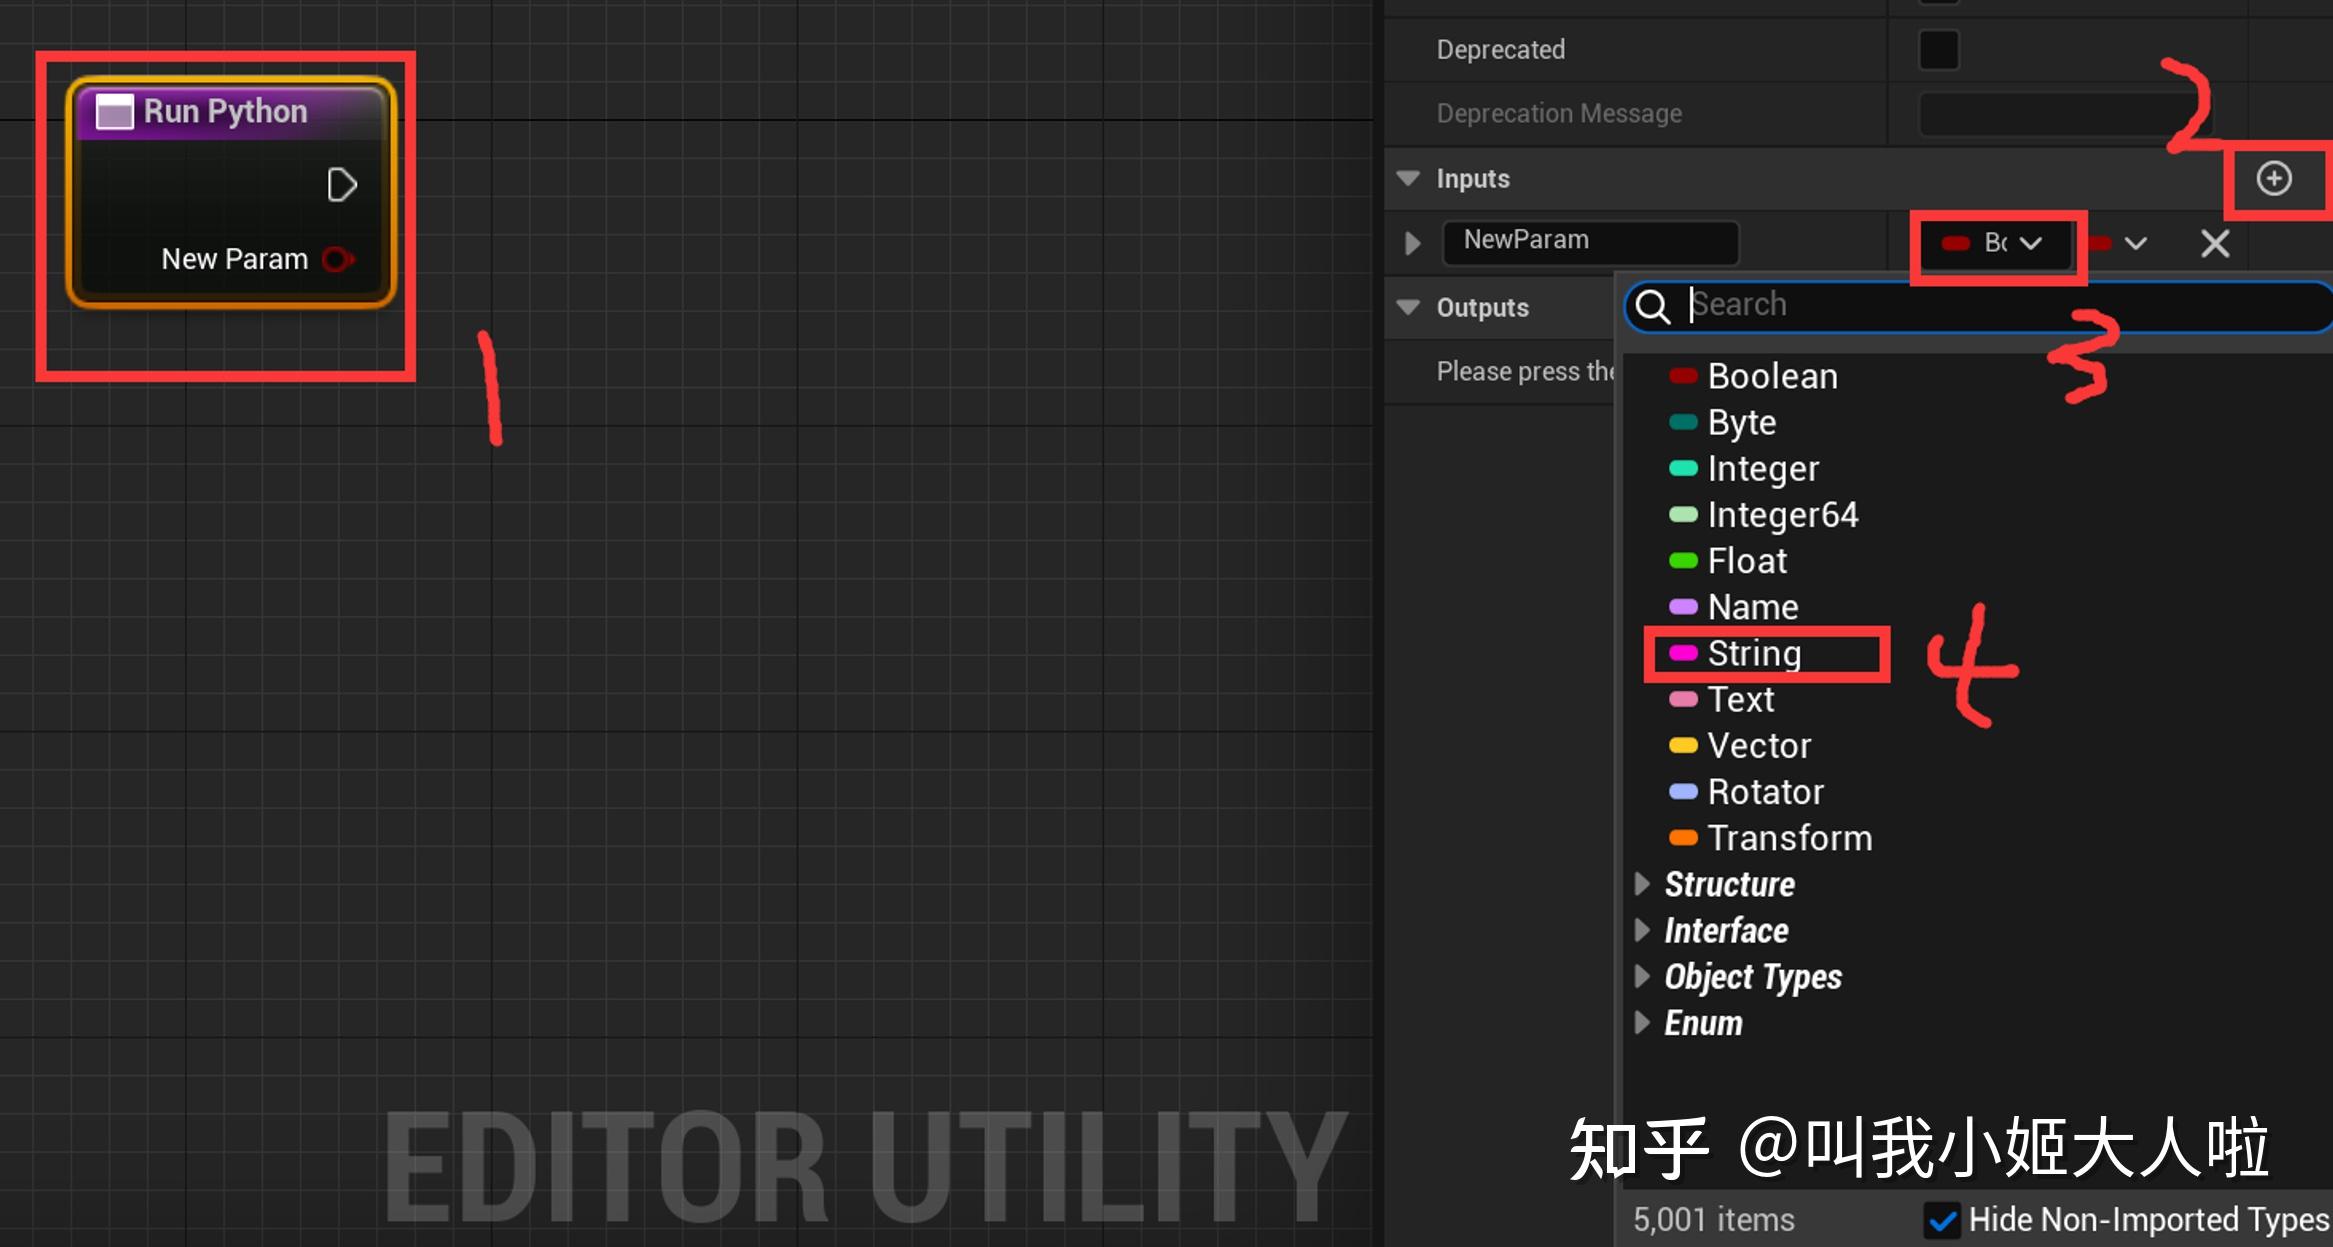This screenshot has height=1247, width=2333.
Task: Remove NewParam with the X icon
Action: [2214, 243]
